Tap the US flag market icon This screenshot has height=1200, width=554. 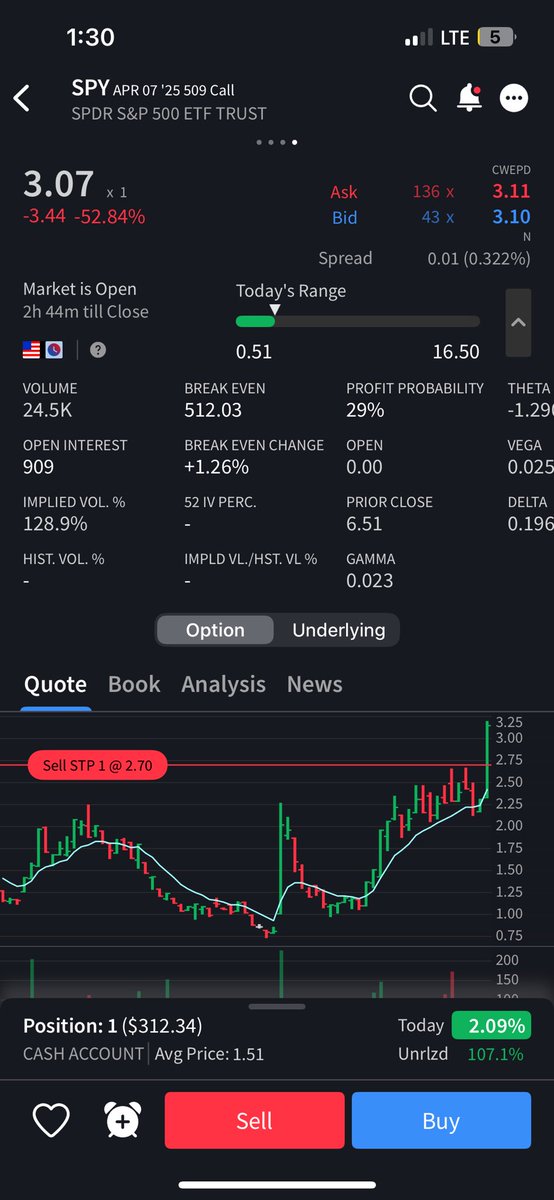tap(32, 350)
